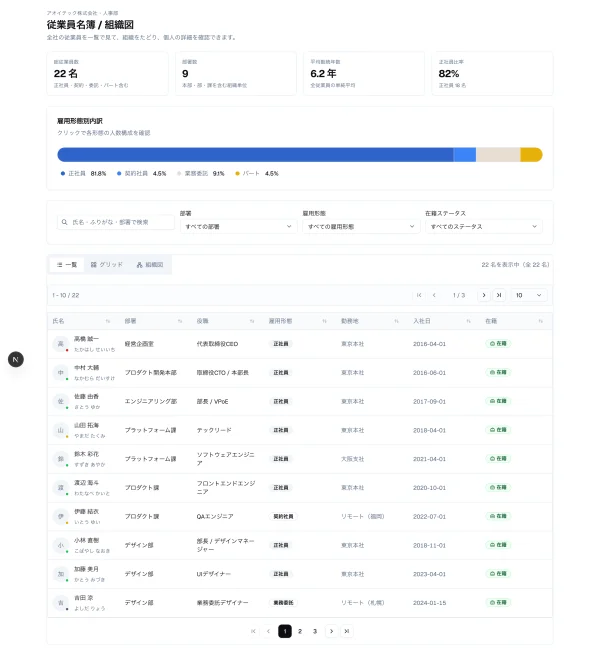Click previous-page arrow in bottom pager
The image size is (600, 655).
coord(268,631)
